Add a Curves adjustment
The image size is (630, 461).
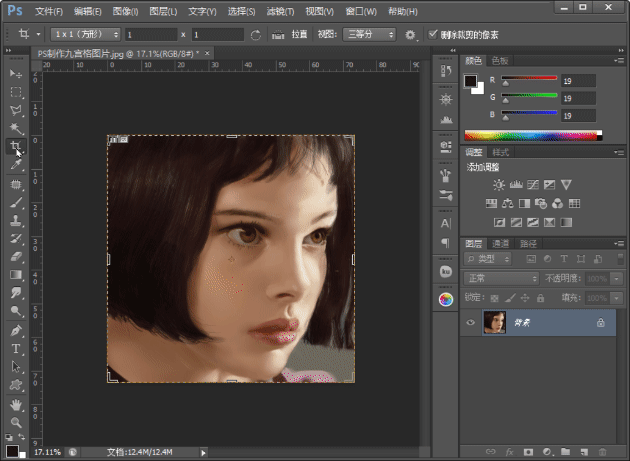point(533,184)
